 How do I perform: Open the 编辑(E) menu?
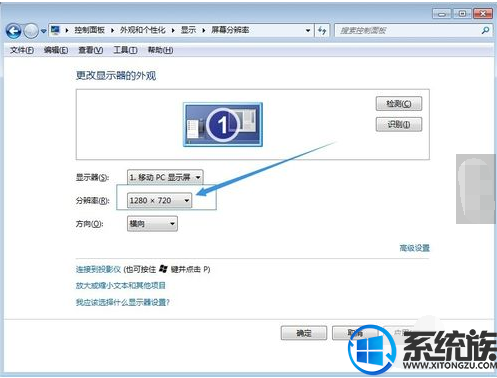56,50
